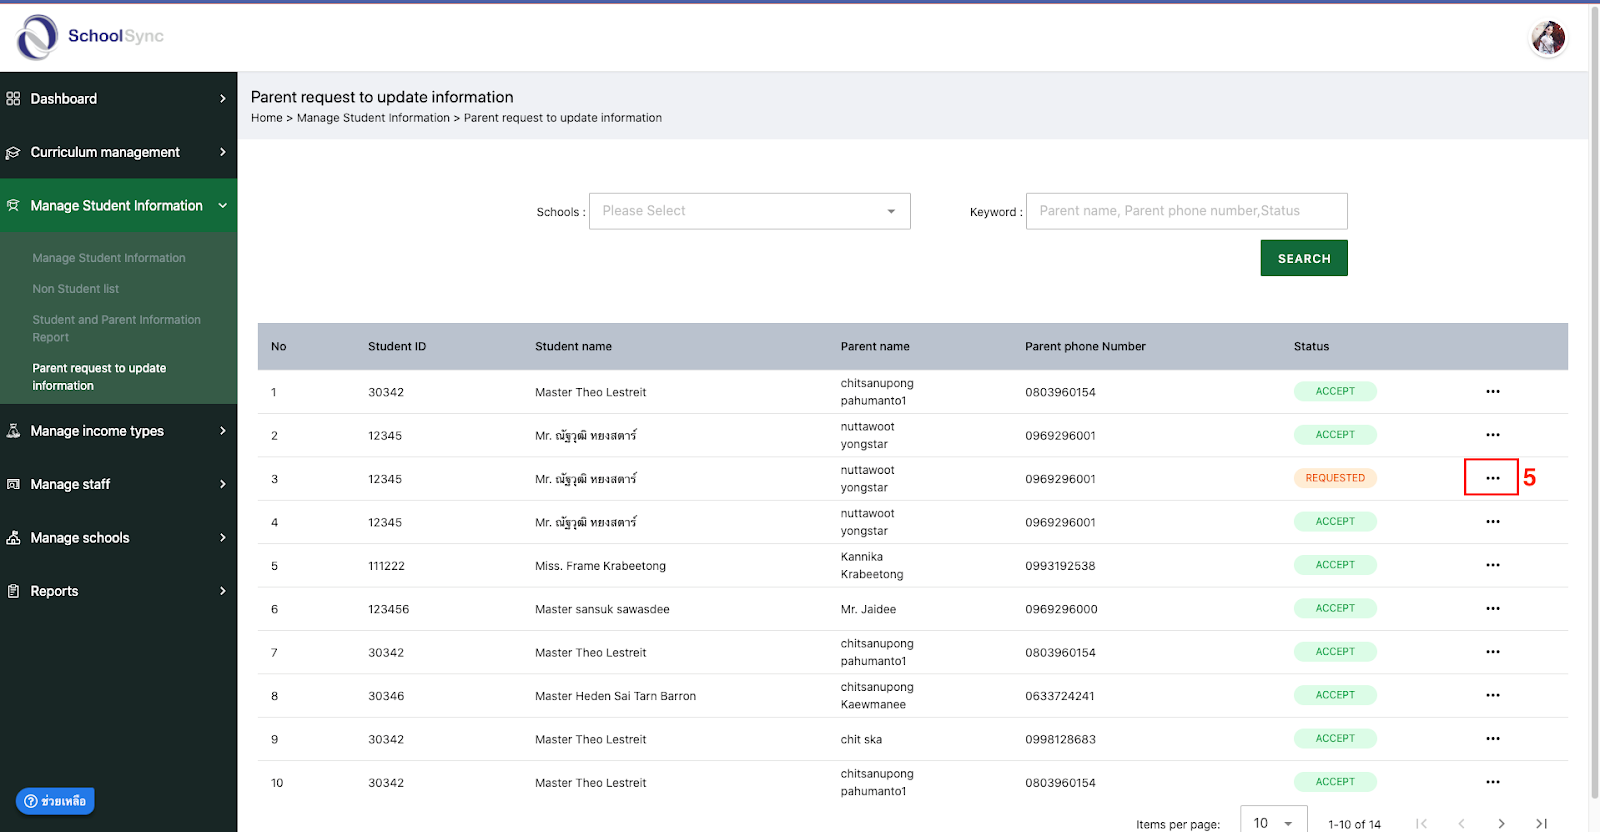Image resolution: width=1600 pixels, height=832 pixels.
Task: Open the Schools Please Select dropdown
Action: tap(750, 211)
